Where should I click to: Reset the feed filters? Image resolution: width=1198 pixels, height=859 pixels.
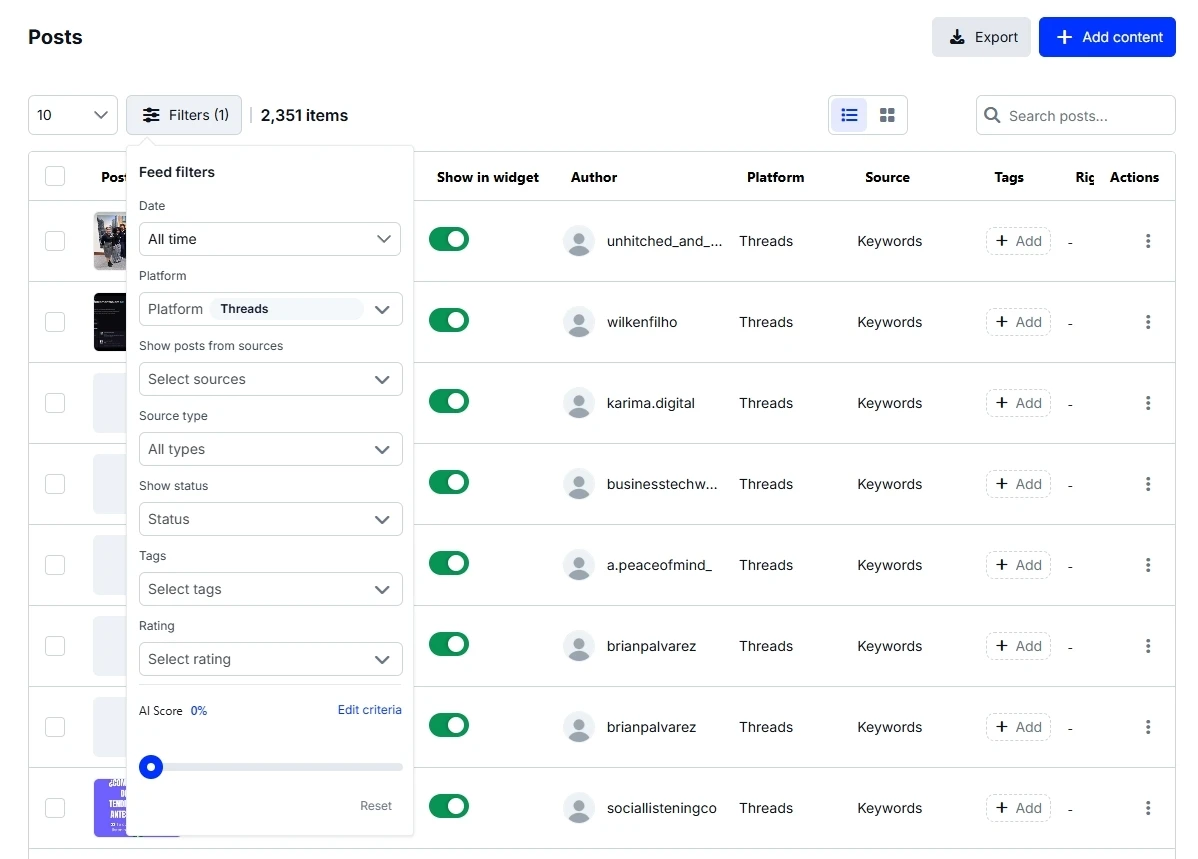[376, 806]
